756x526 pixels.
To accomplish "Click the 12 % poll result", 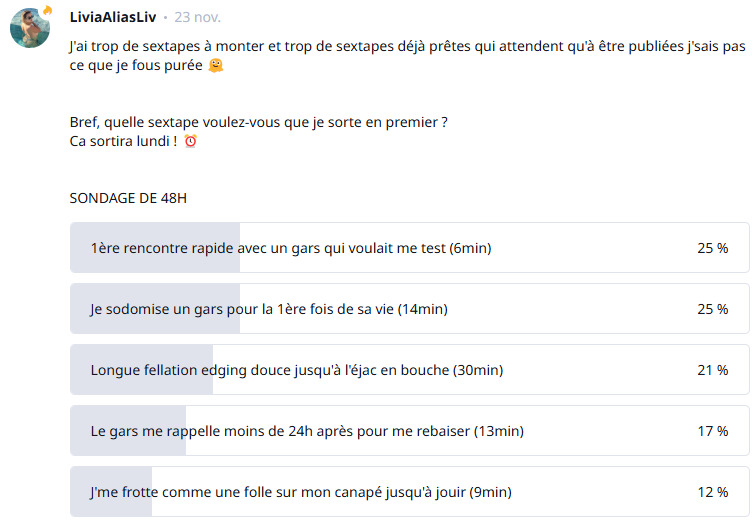I will click(x=712, y=492).
